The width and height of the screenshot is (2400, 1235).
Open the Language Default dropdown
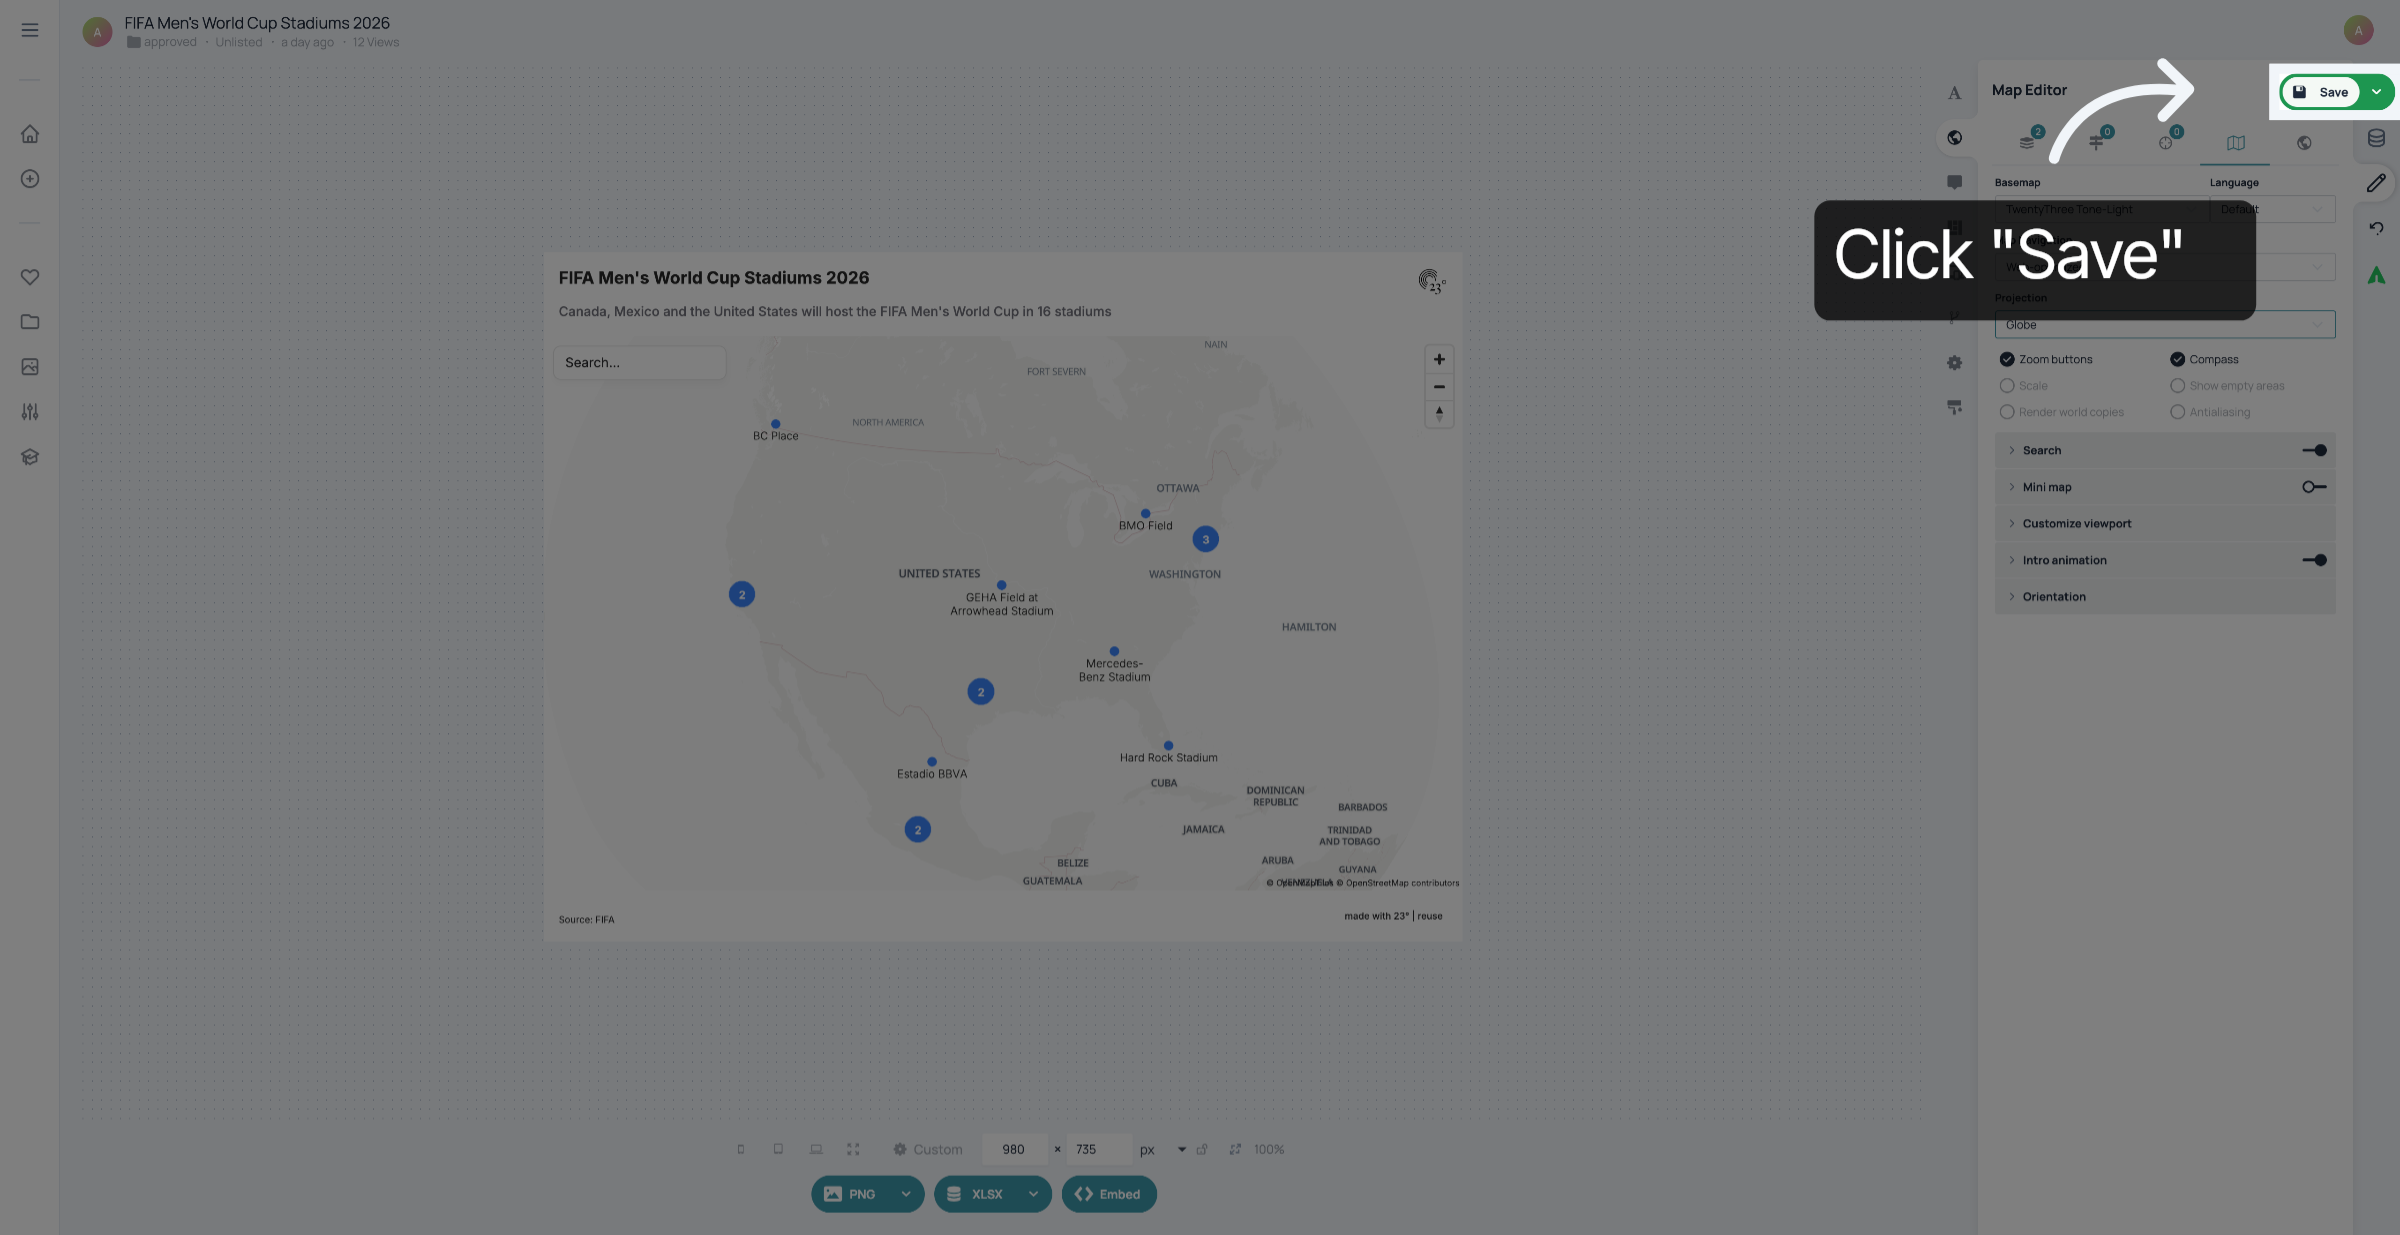click(x=2272, y=209)
